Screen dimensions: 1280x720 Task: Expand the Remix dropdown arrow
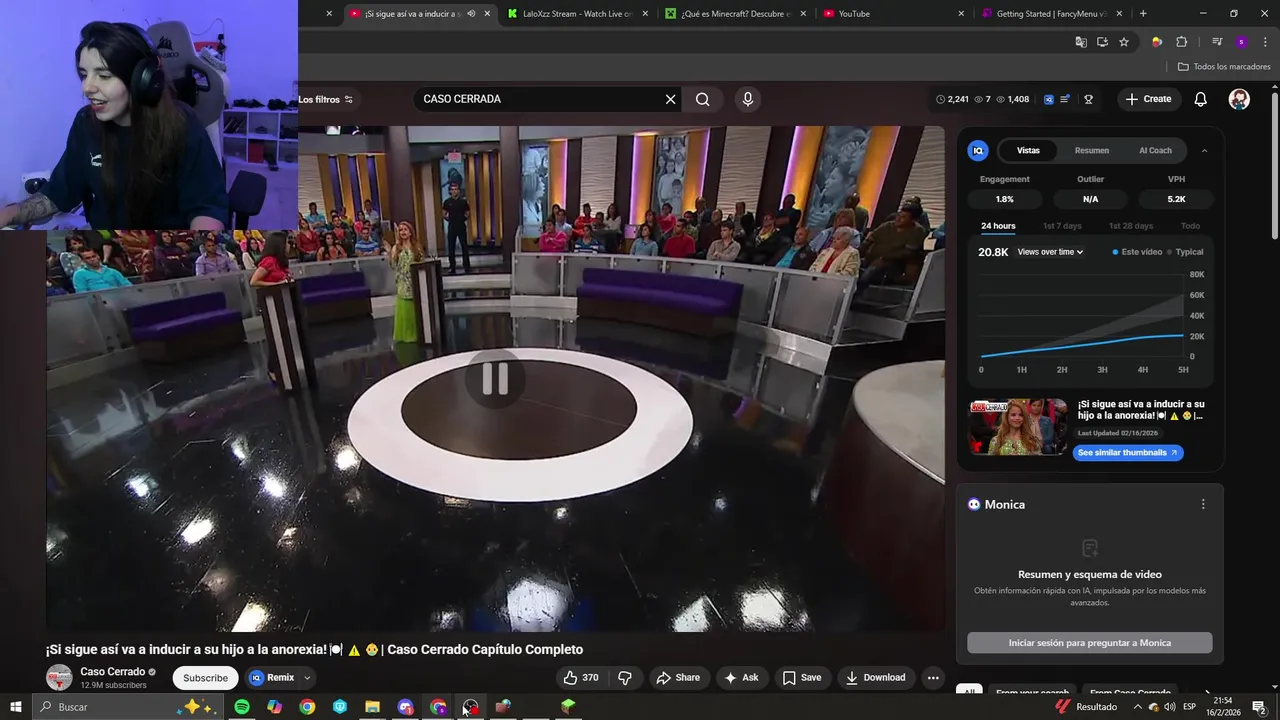click(x=307, y=677)
